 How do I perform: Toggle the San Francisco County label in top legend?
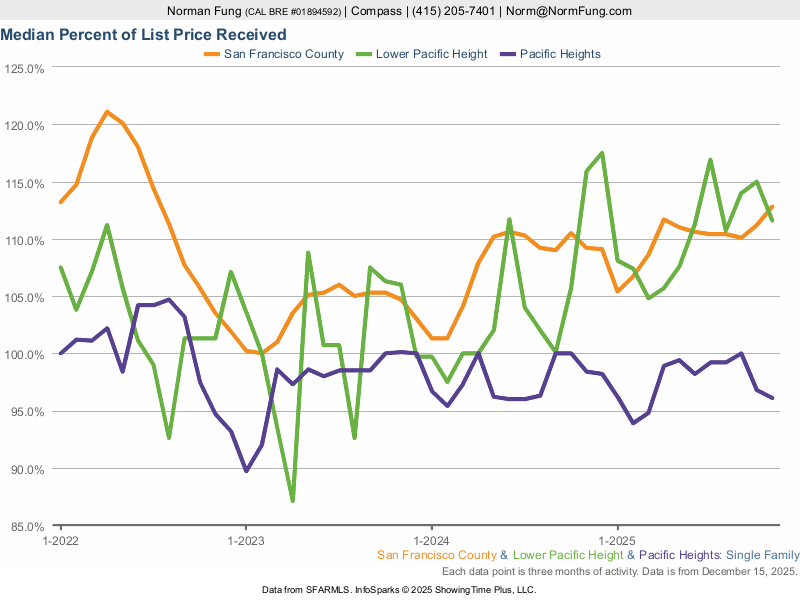point(284,54)
